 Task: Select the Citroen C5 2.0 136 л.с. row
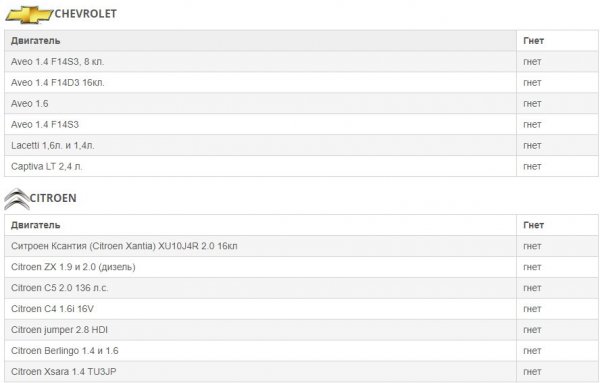[x=301, y=288]
